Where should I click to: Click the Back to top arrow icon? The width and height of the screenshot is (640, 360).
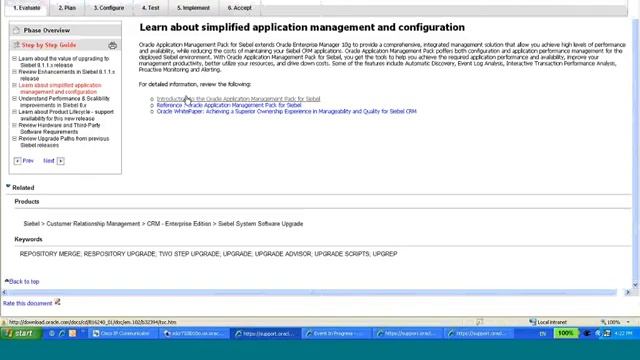7,281
